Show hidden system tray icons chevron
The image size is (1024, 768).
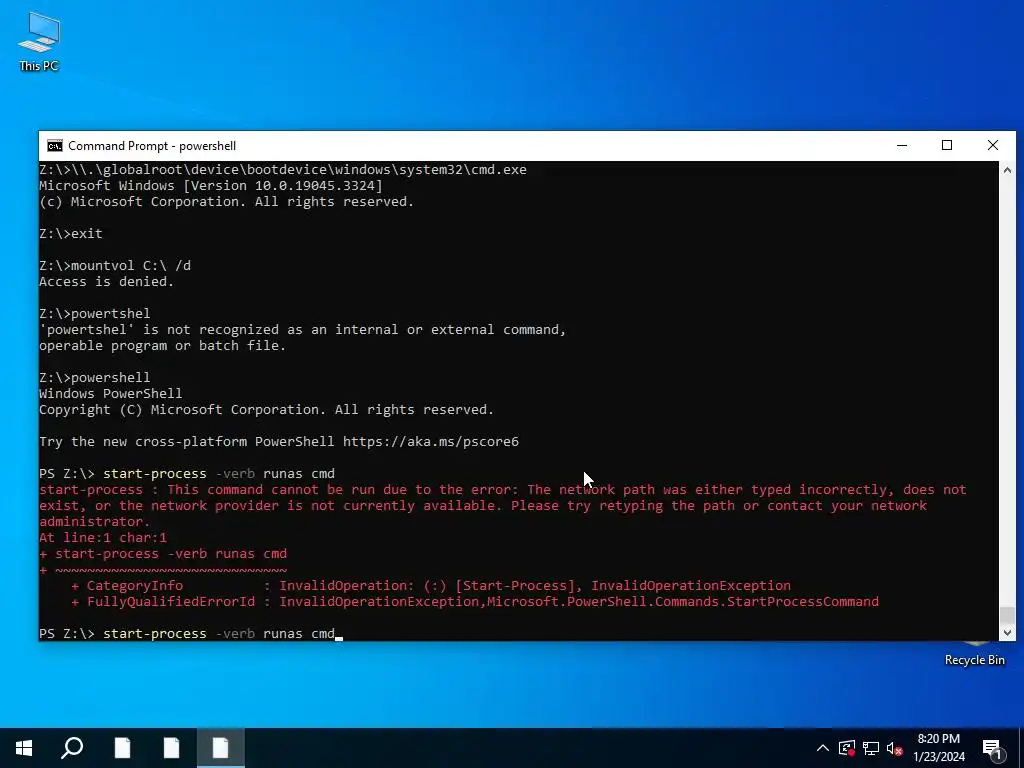tap(823, 748)
